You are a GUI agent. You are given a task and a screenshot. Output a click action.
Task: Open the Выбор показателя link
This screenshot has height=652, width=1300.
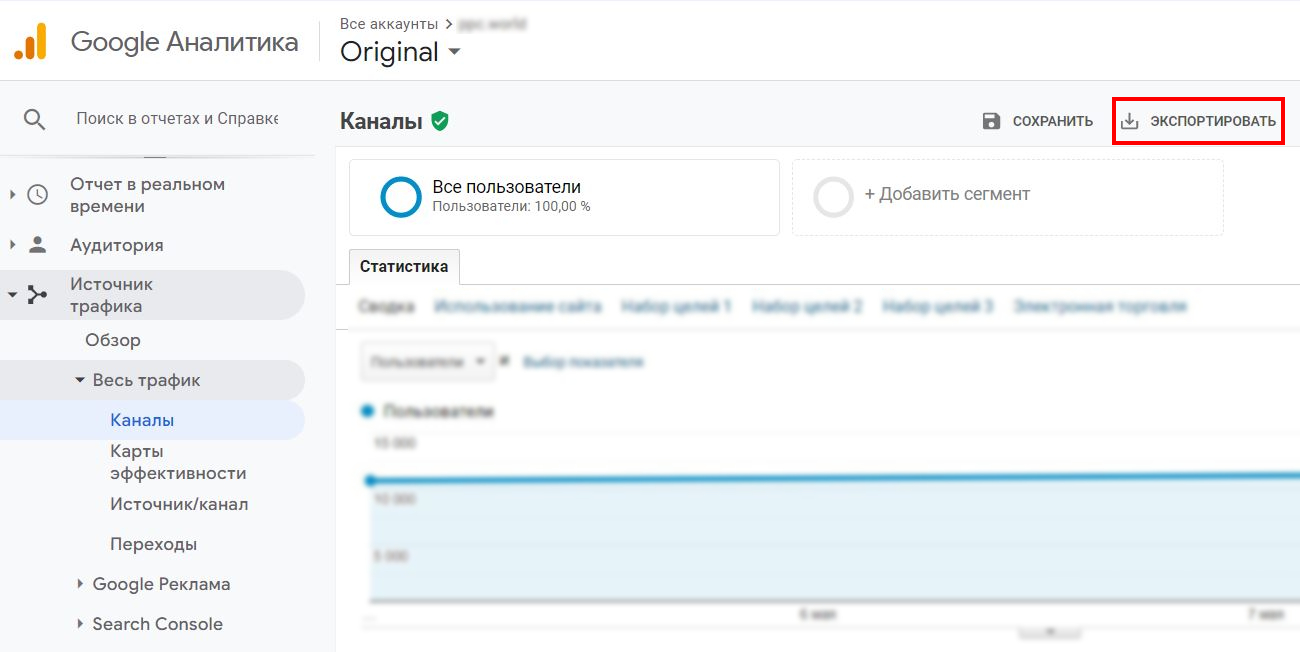[x=583, y=361]
